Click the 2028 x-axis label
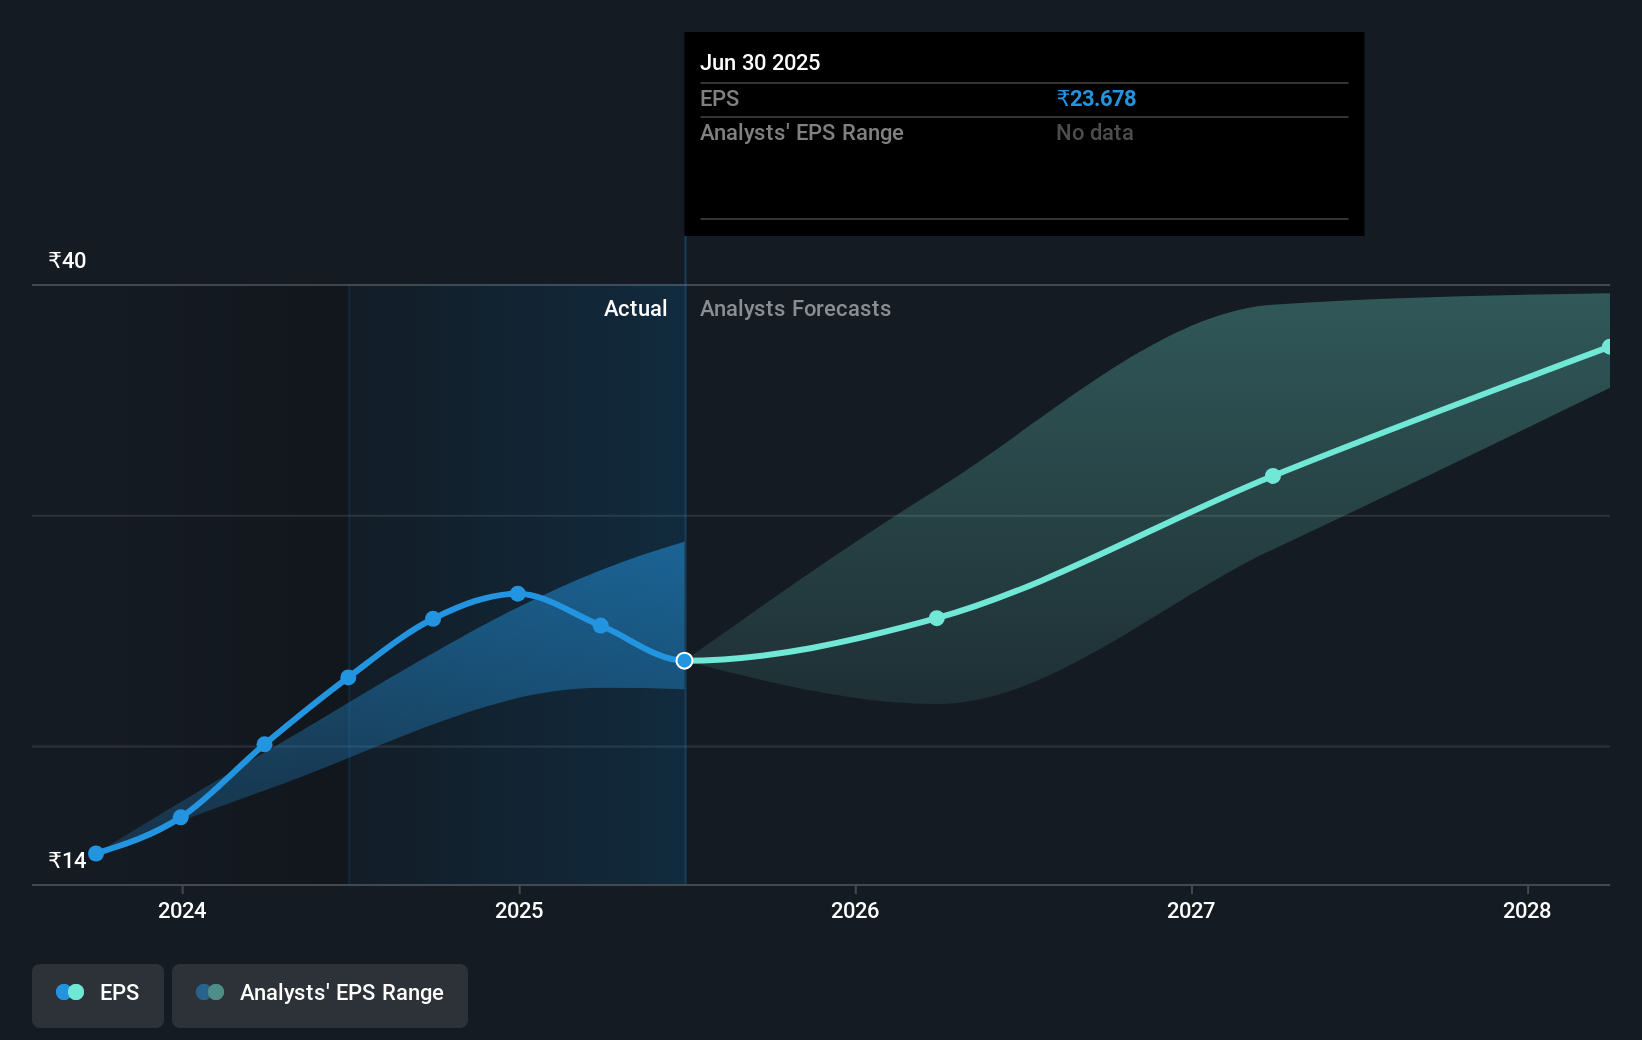The image size is (1642, 1040). [1527, 910]
